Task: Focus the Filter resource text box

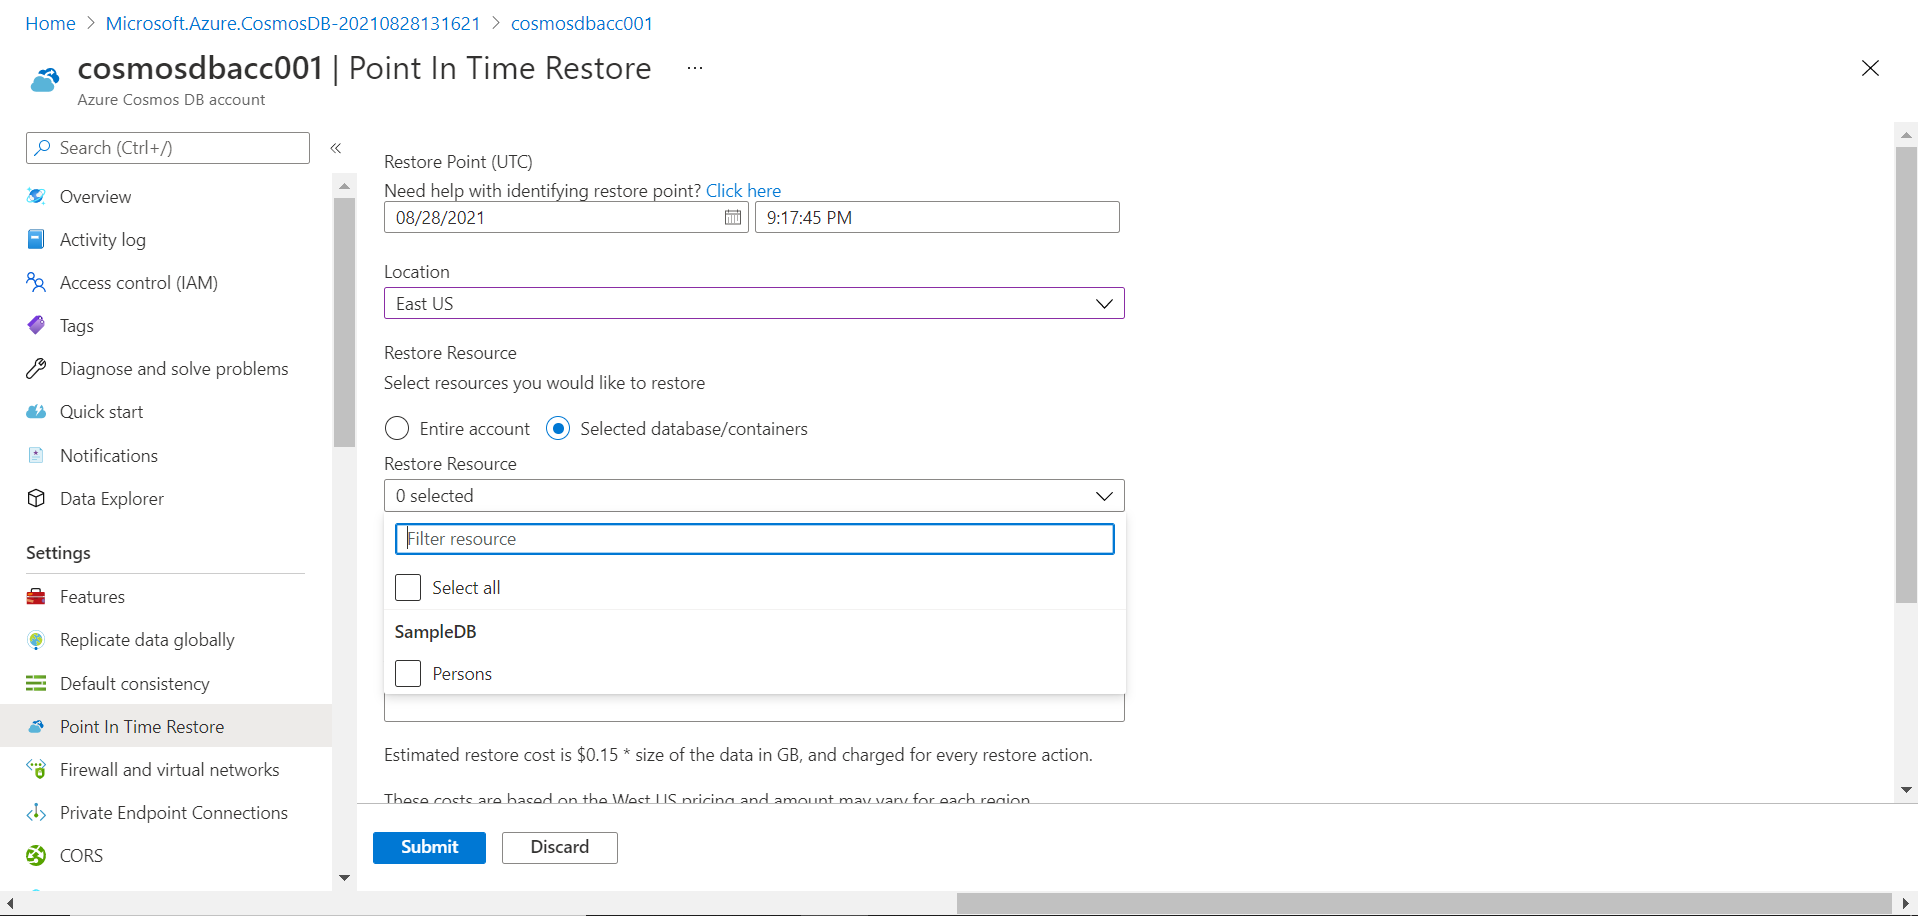Action: [754, 539]
